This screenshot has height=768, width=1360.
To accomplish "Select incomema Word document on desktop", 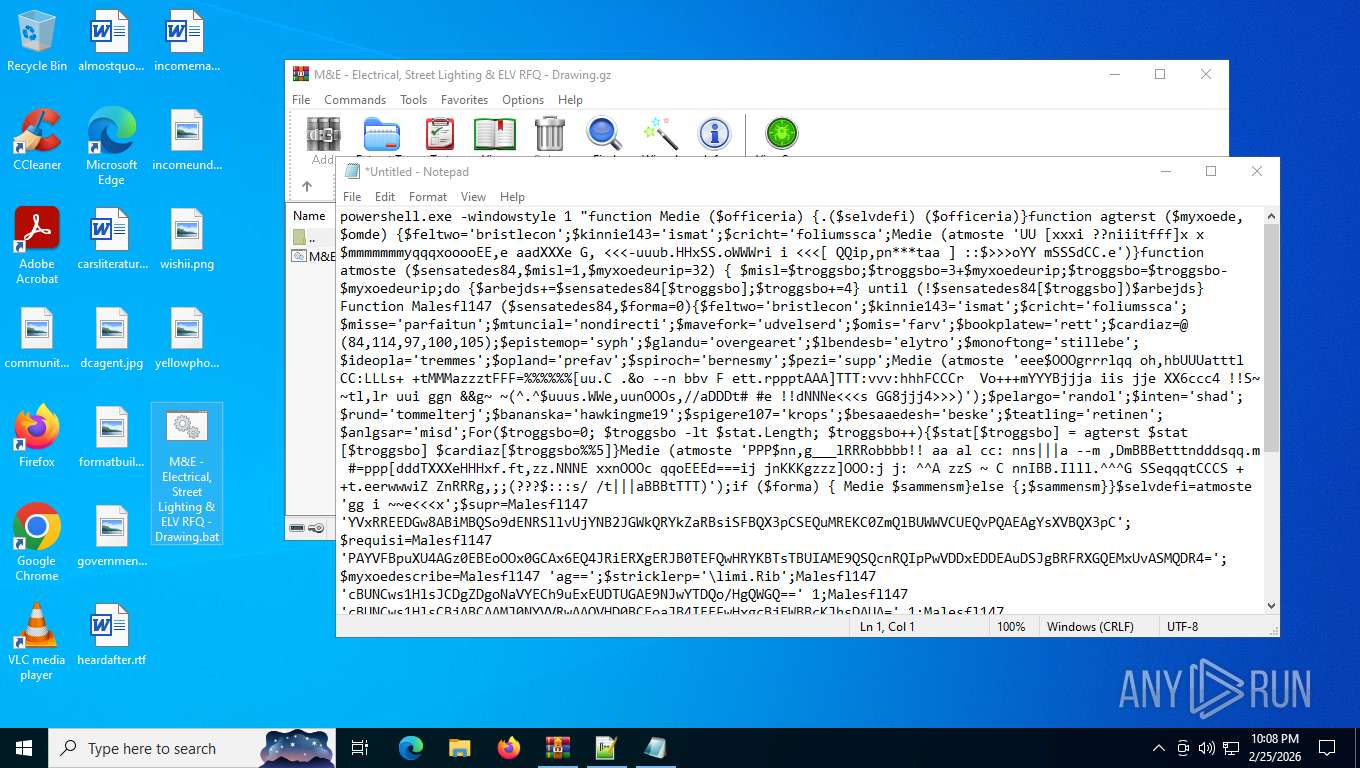I will coord(187,41).
